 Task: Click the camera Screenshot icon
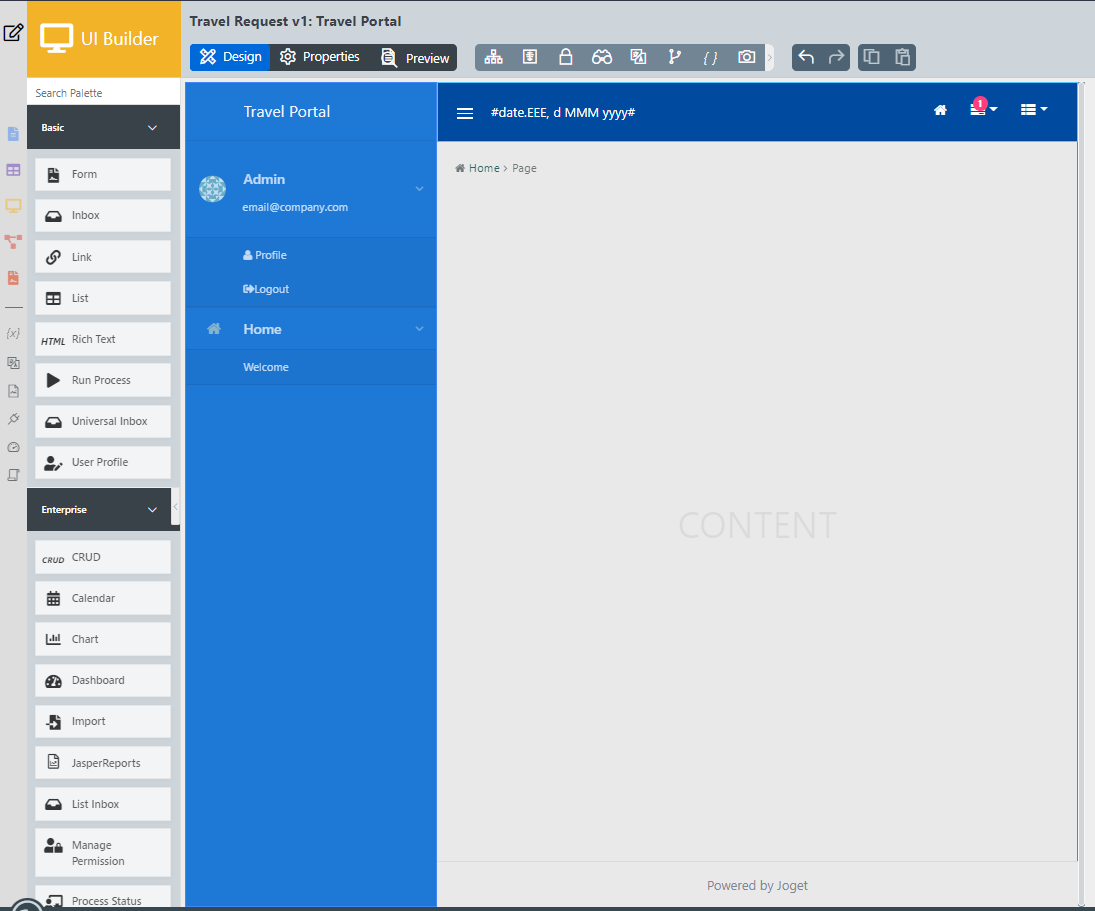point(747,57)
